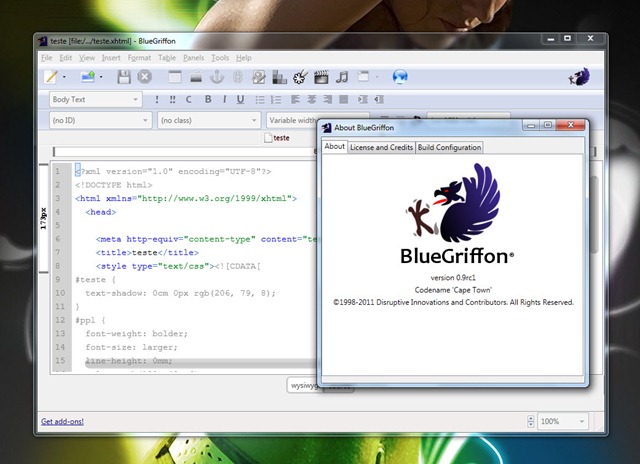Open the Body Text paragraph format dropdown
Screen dimensions: 640x464
pyautogui.click(x=96, y=100)
